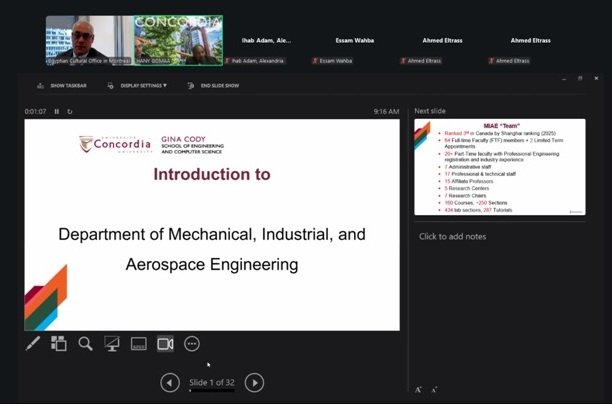Click the 'Click to add notes' area
This screenshot has width=612, height=406.
(x=452, y=237)
